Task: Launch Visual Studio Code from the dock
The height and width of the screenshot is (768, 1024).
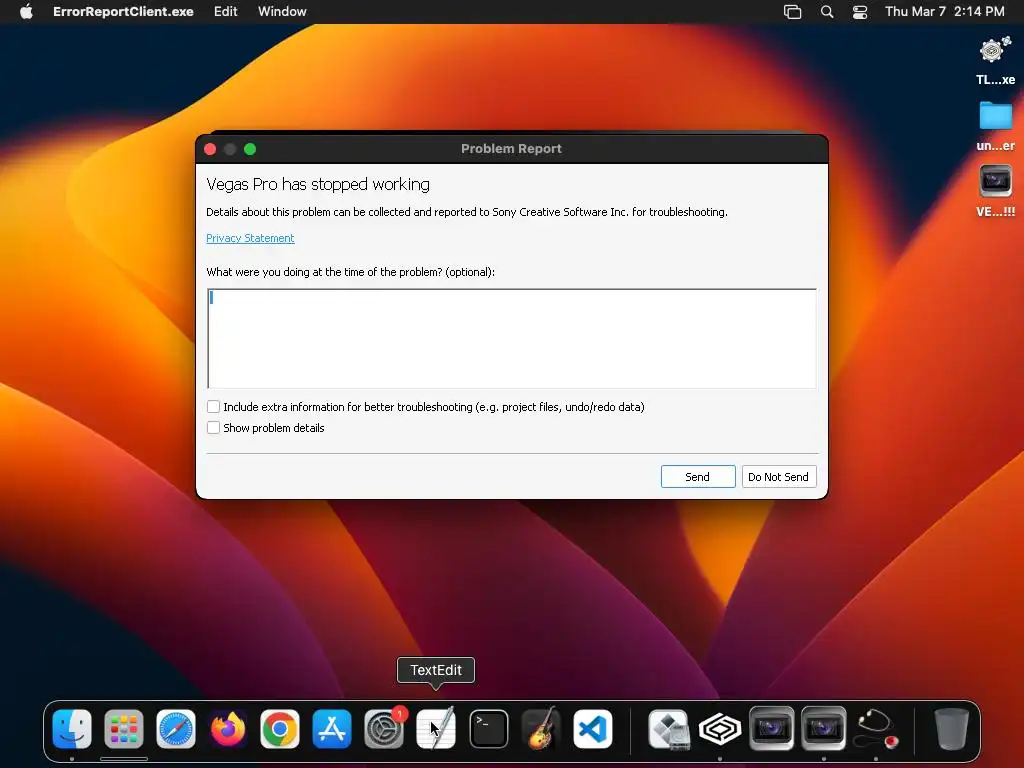Action: [x=593, y=729]
